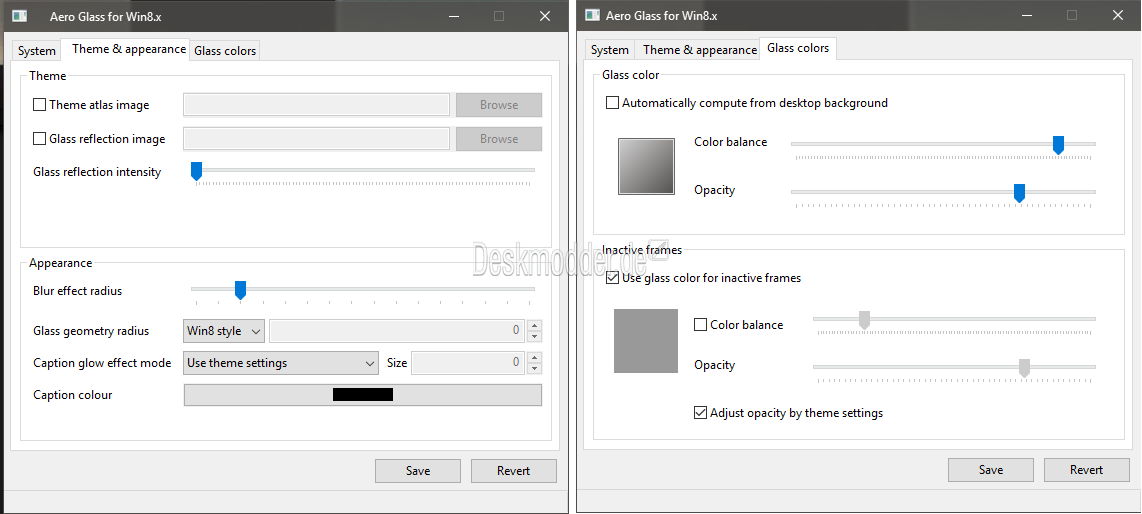Click the Glass reflection intensity slider handle
1142x514 pixels.
pyautogui.click(x=196, y=171)
